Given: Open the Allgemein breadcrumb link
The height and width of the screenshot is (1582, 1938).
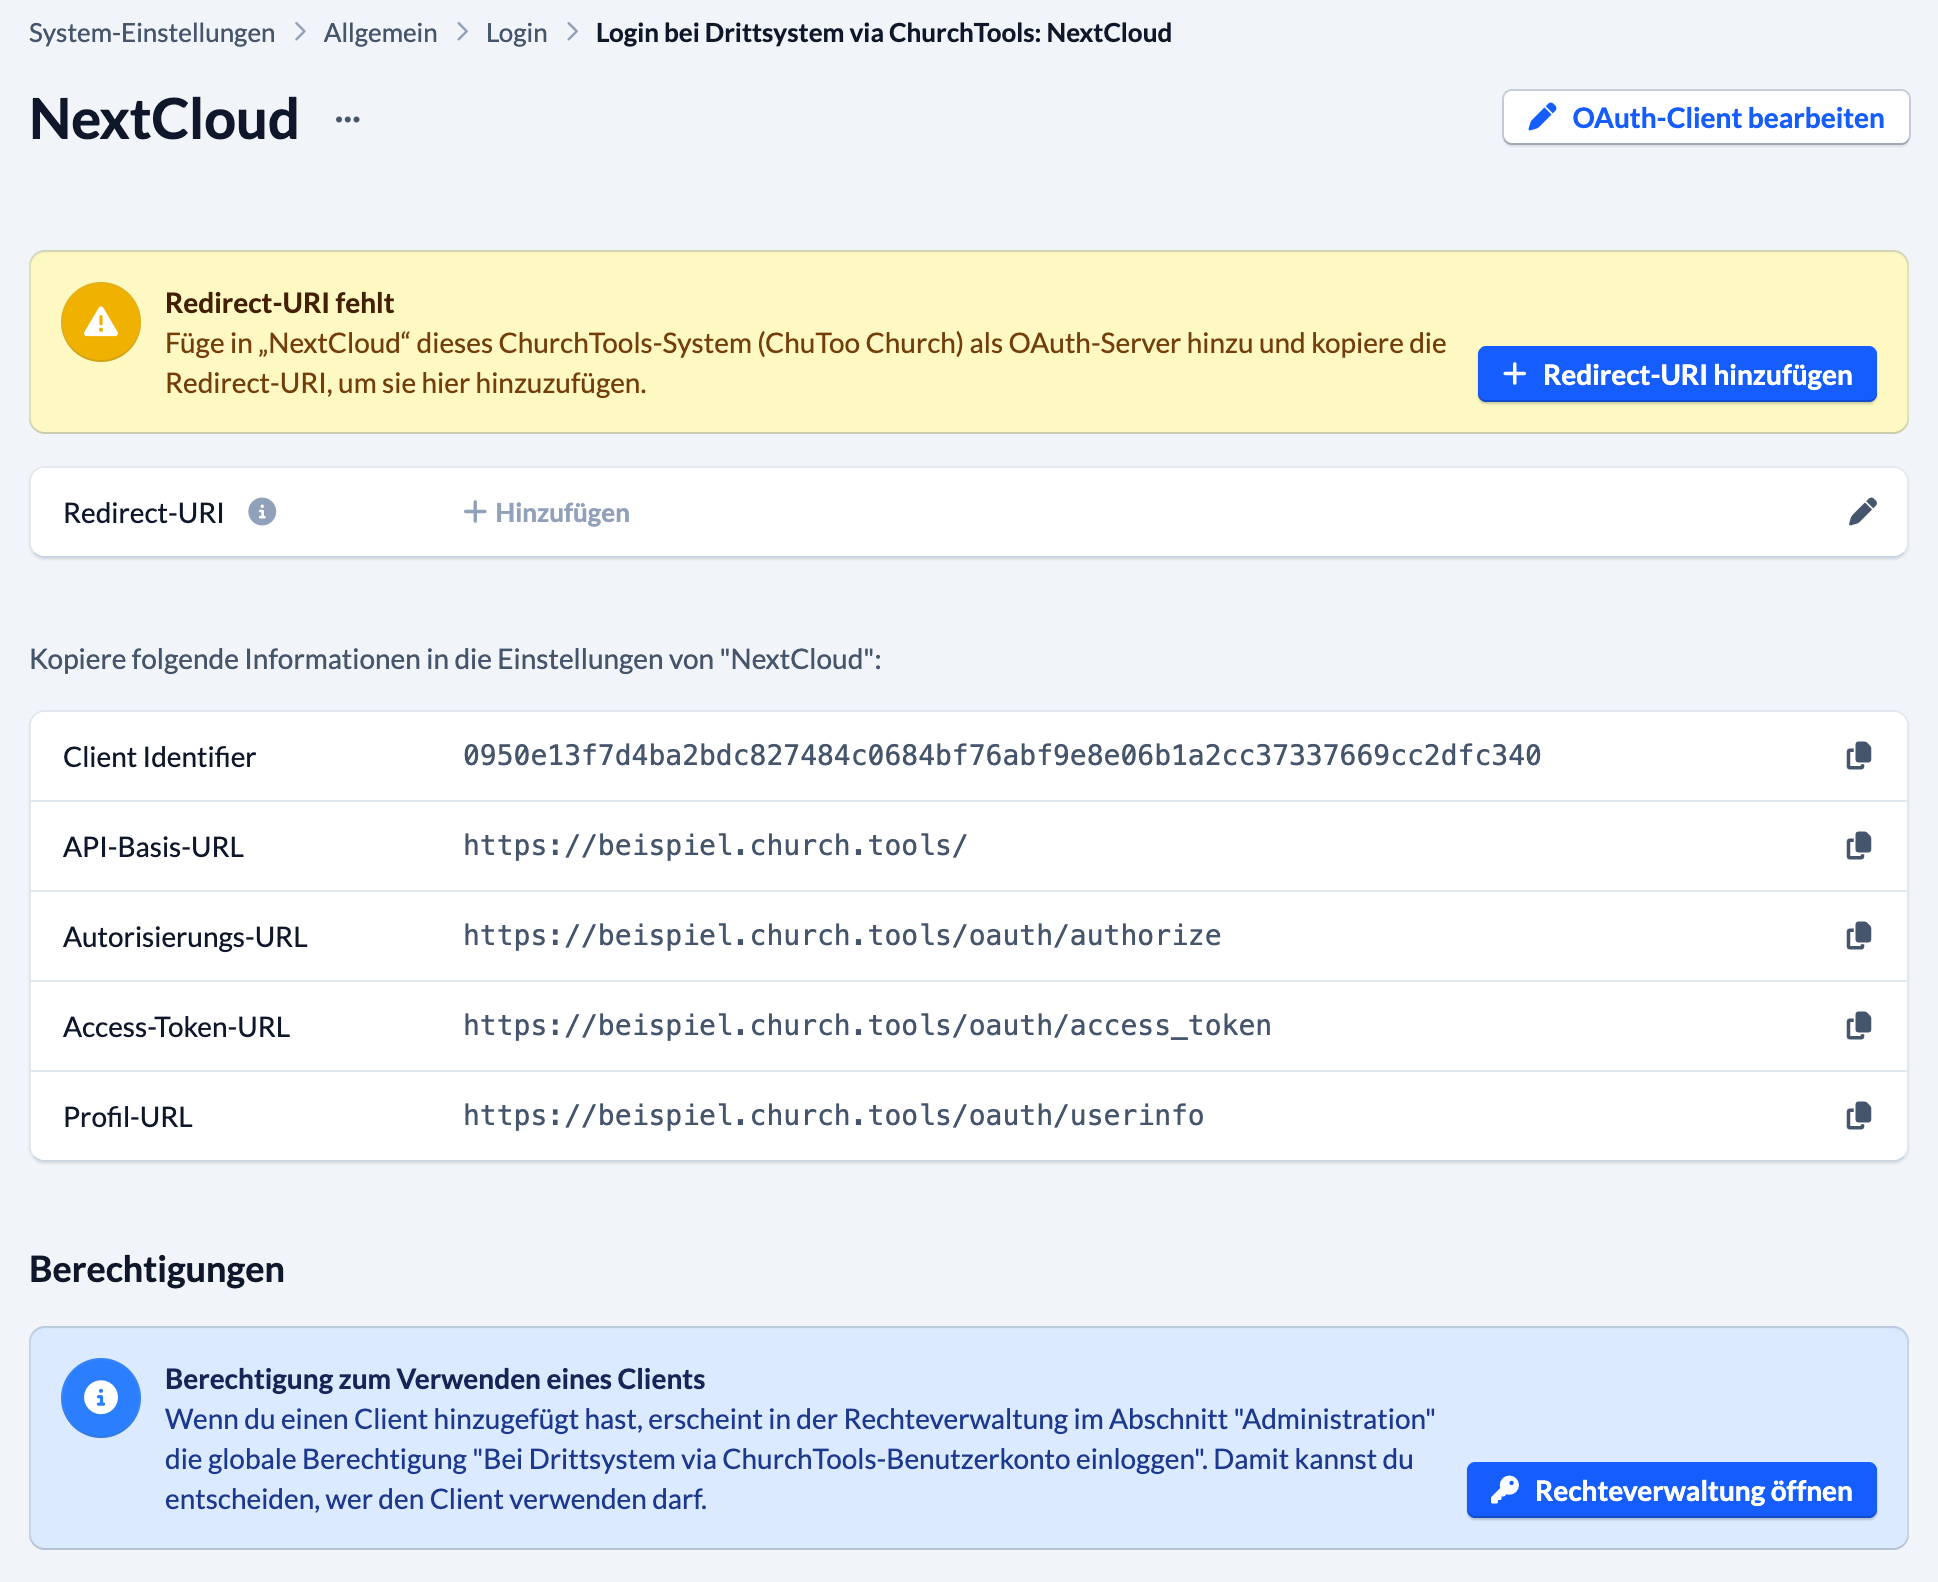Looking at the screenshot, I should click(x=379, y=32).
